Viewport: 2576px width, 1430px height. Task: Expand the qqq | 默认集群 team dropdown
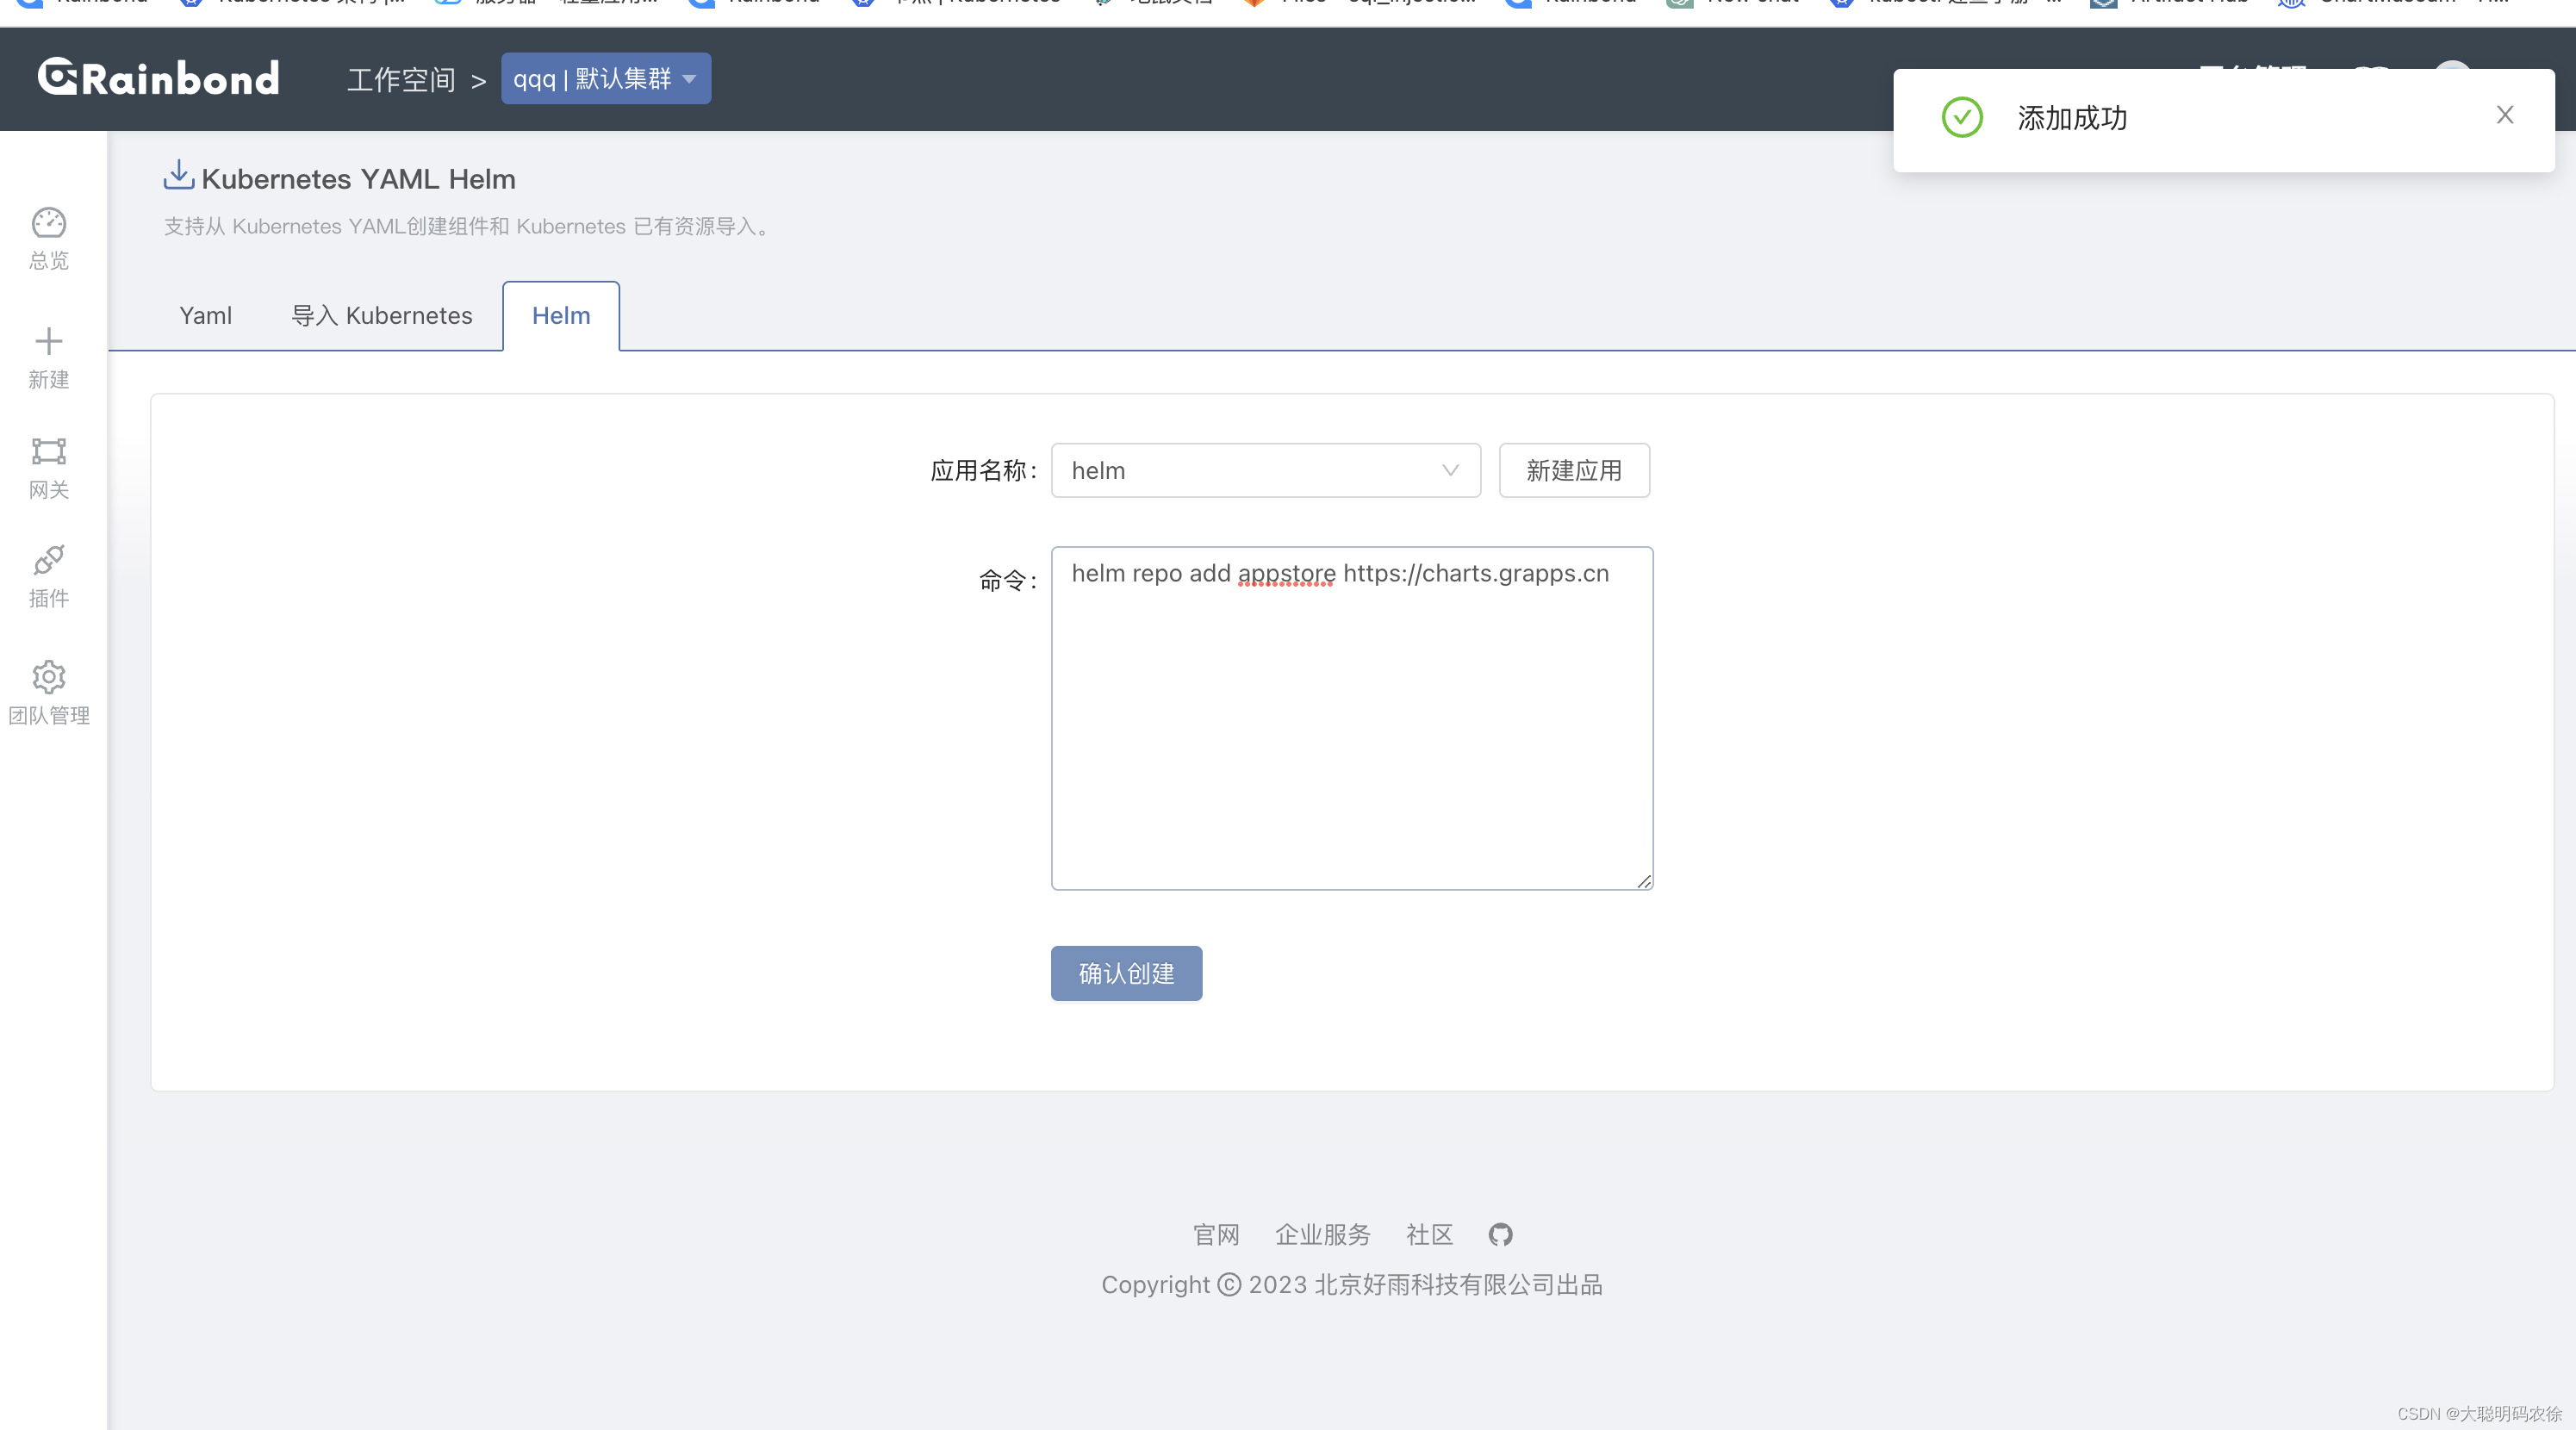tap(606, 79)
